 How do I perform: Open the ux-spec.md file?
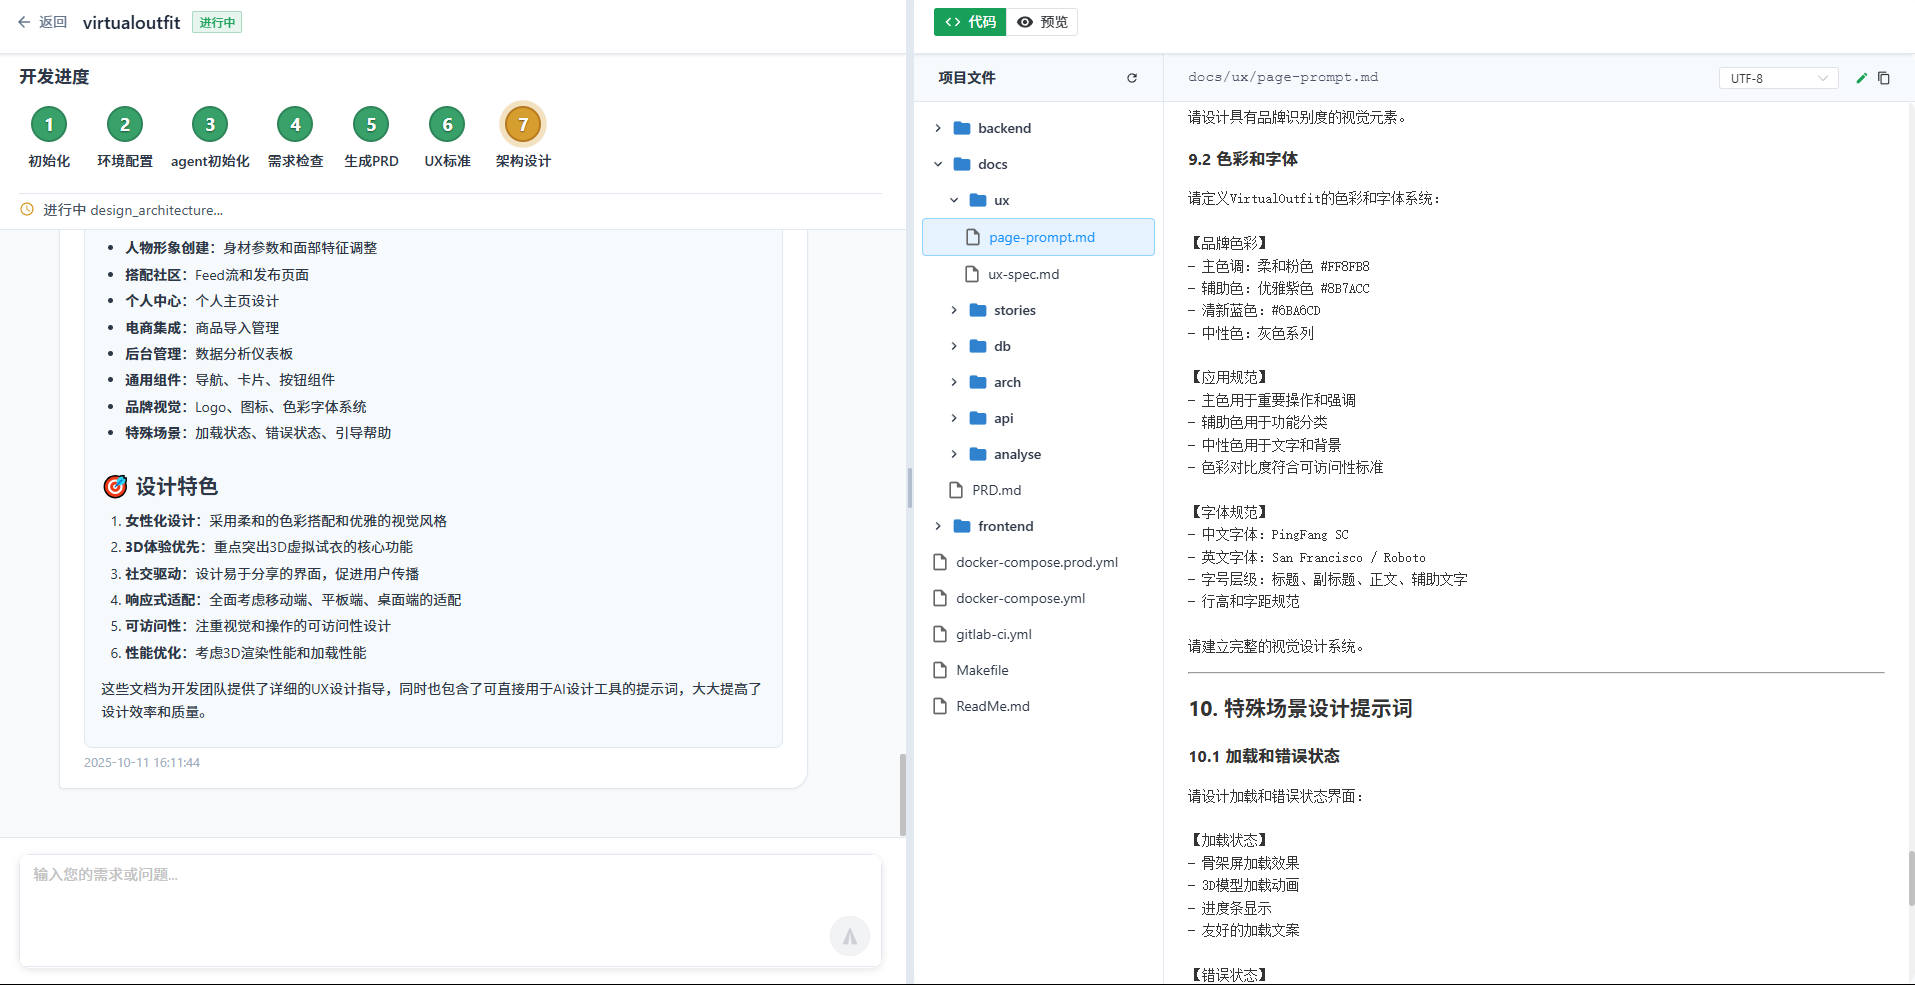1023,273
